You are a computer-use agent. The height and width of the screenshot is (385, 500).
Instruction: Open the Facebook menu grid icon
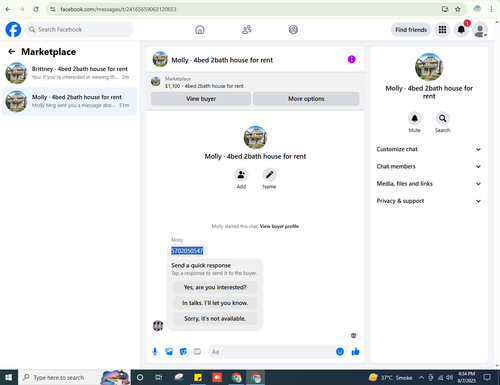pyautogui.click(x=442, y=30)
